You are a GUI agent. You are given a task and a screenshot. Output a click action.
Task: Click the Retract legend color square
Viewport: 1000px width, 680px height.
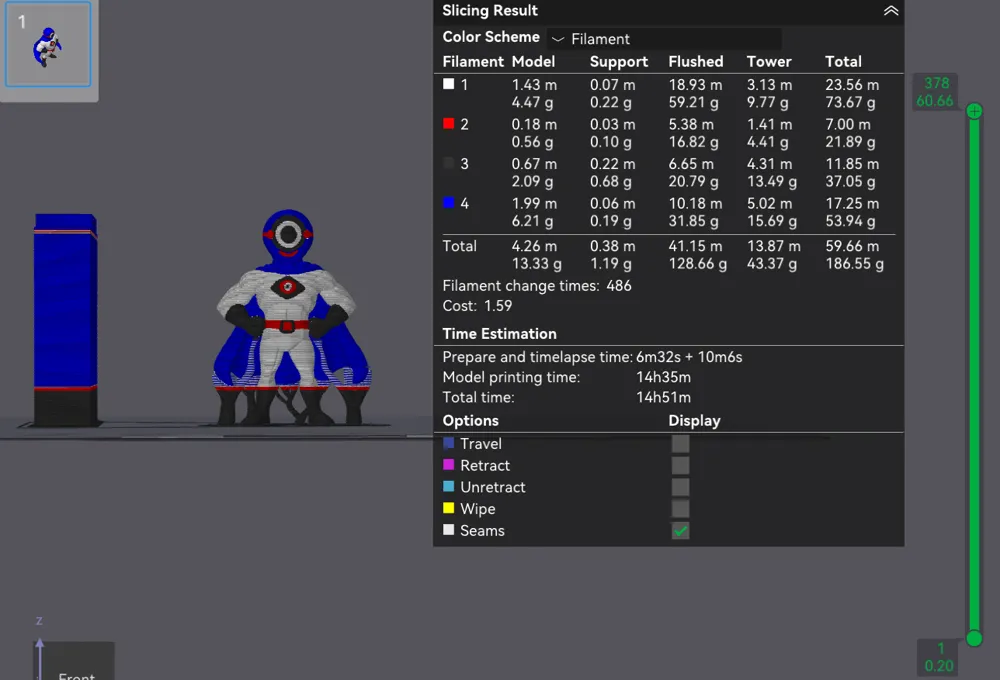[448, 464]
